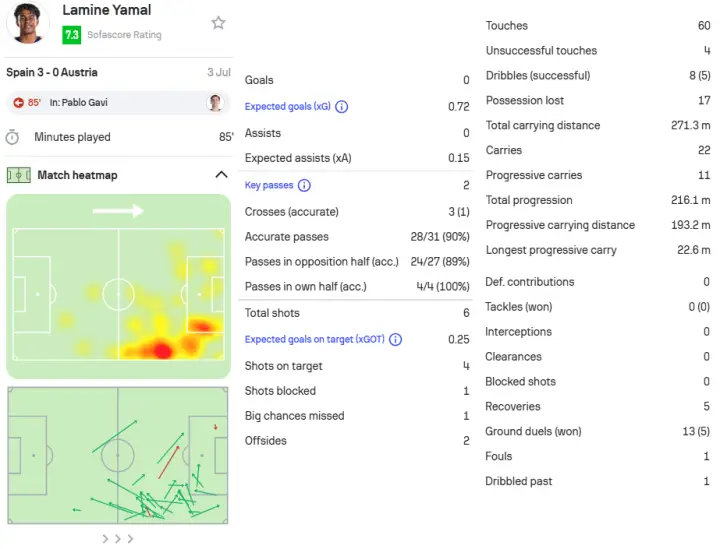Click the Lamine Yamal player name
720x549 pixels.
(107, 10)
